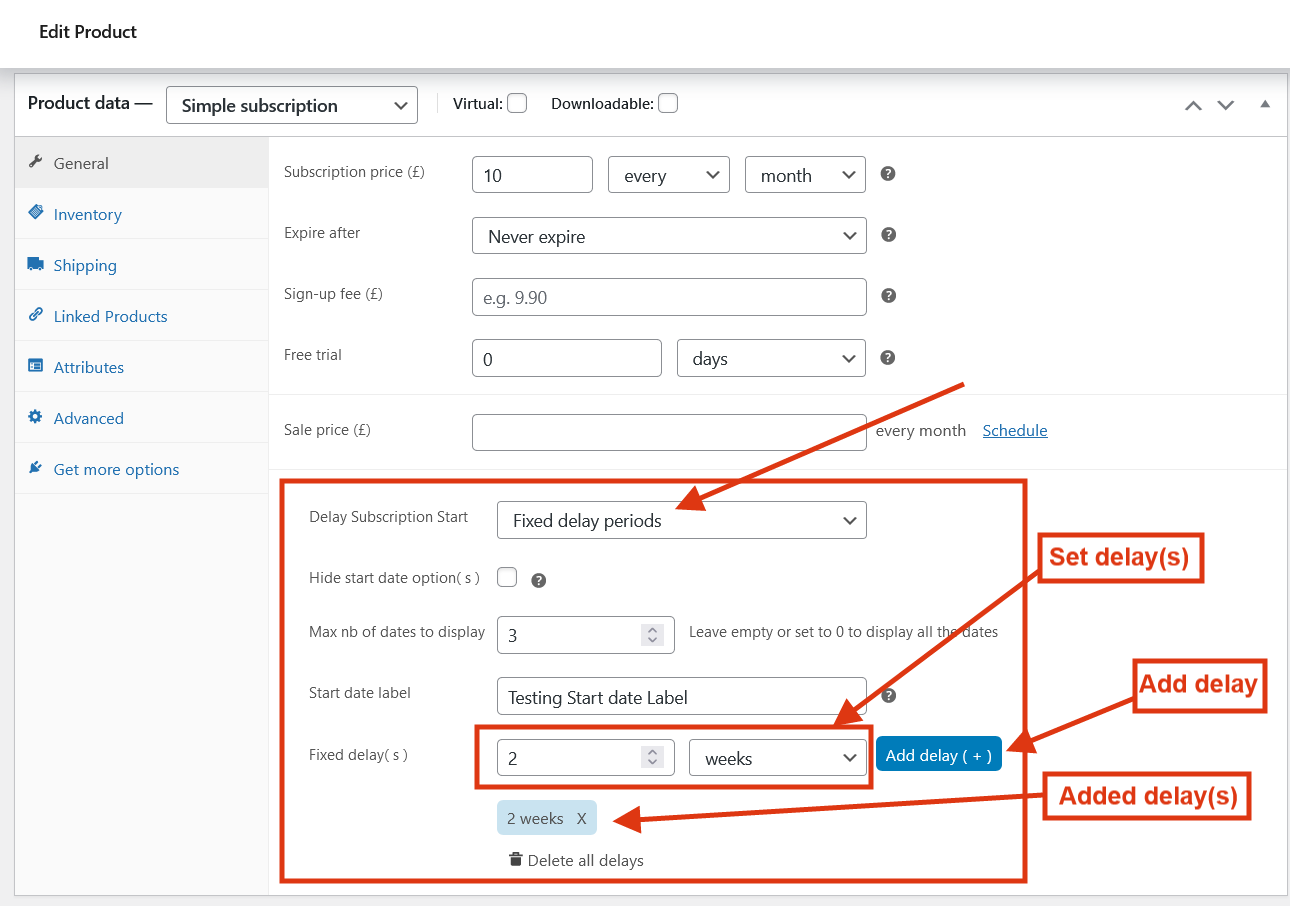The height and width of the screenshot is (906, 1290).
Task: Increment Max nb of dates with the stepper
Action: tap(652, 629)
